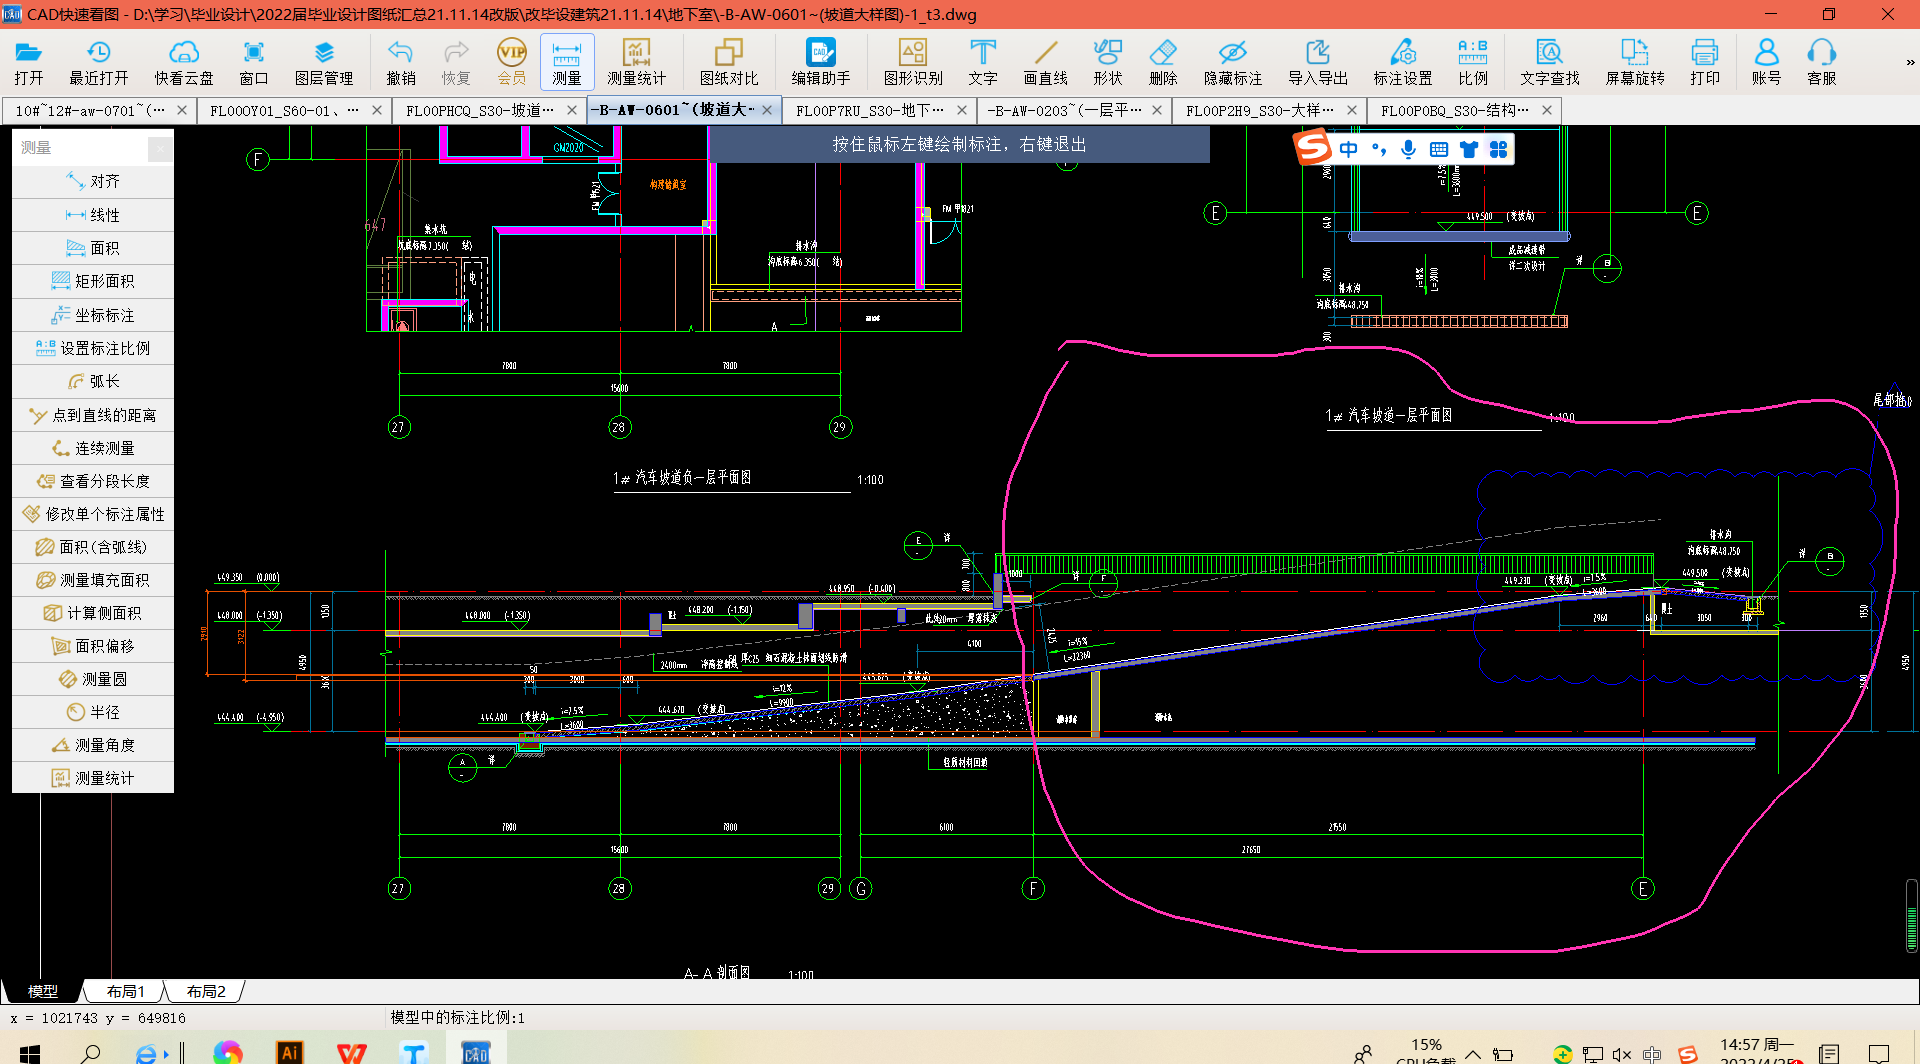Open 测量统计 in measurement panel
Image resolution: width=1920 pixels, height=1064 pixels.
(93, 778)
